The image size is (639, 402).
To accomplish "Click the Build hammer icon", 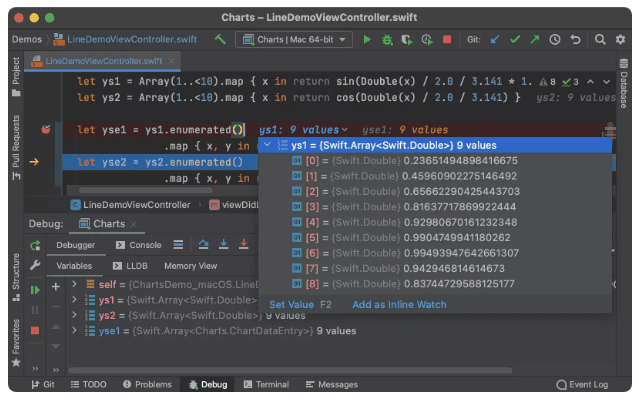I will point(220,39).
